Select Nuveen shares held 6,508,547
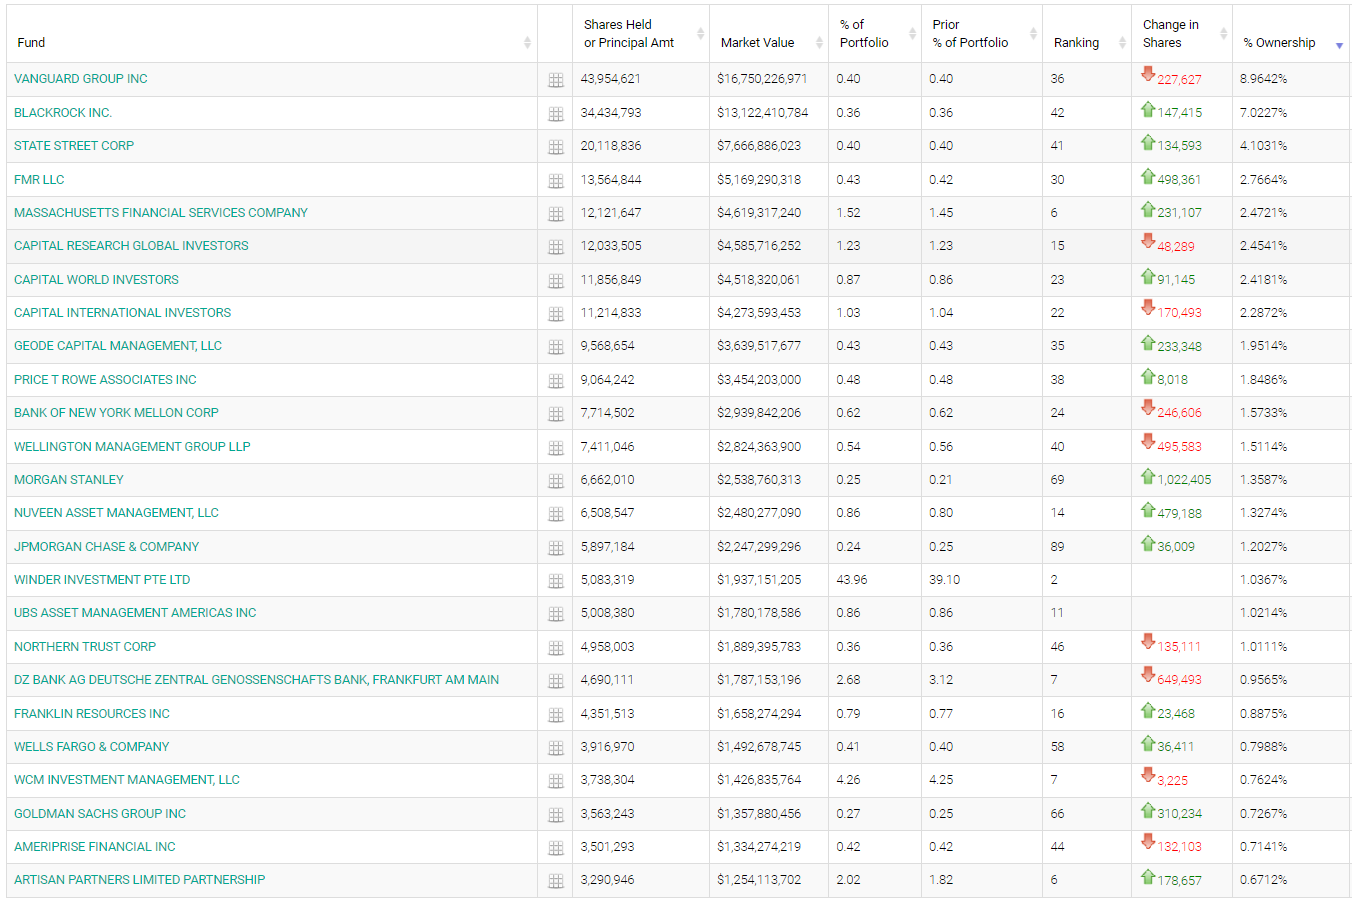This screenshot has height=901, width=1352. [608, 513]
